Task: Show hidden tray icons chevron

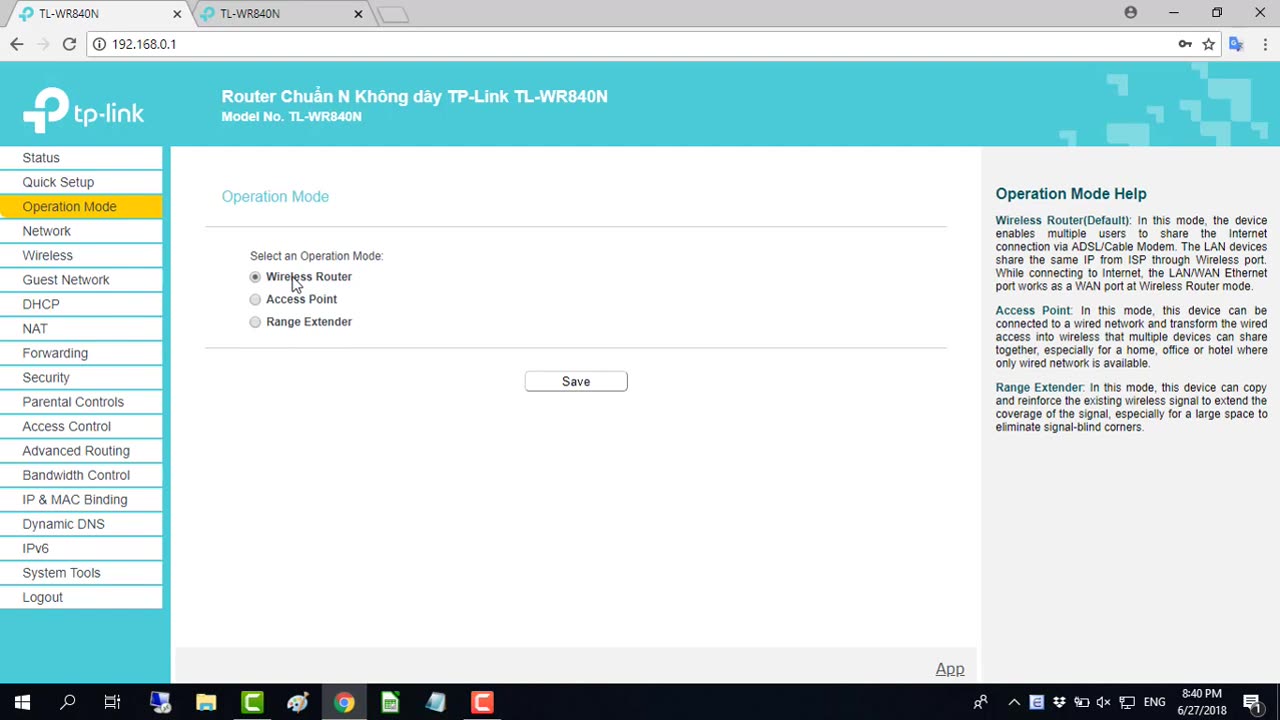Action: [1014, 702]
